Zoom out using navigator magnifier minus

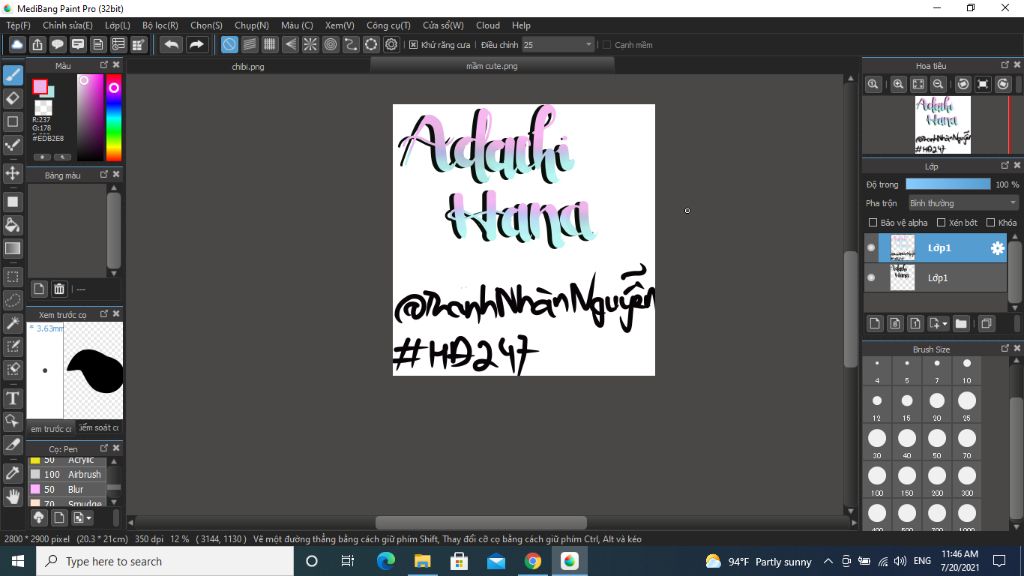[x=938, y=84]
